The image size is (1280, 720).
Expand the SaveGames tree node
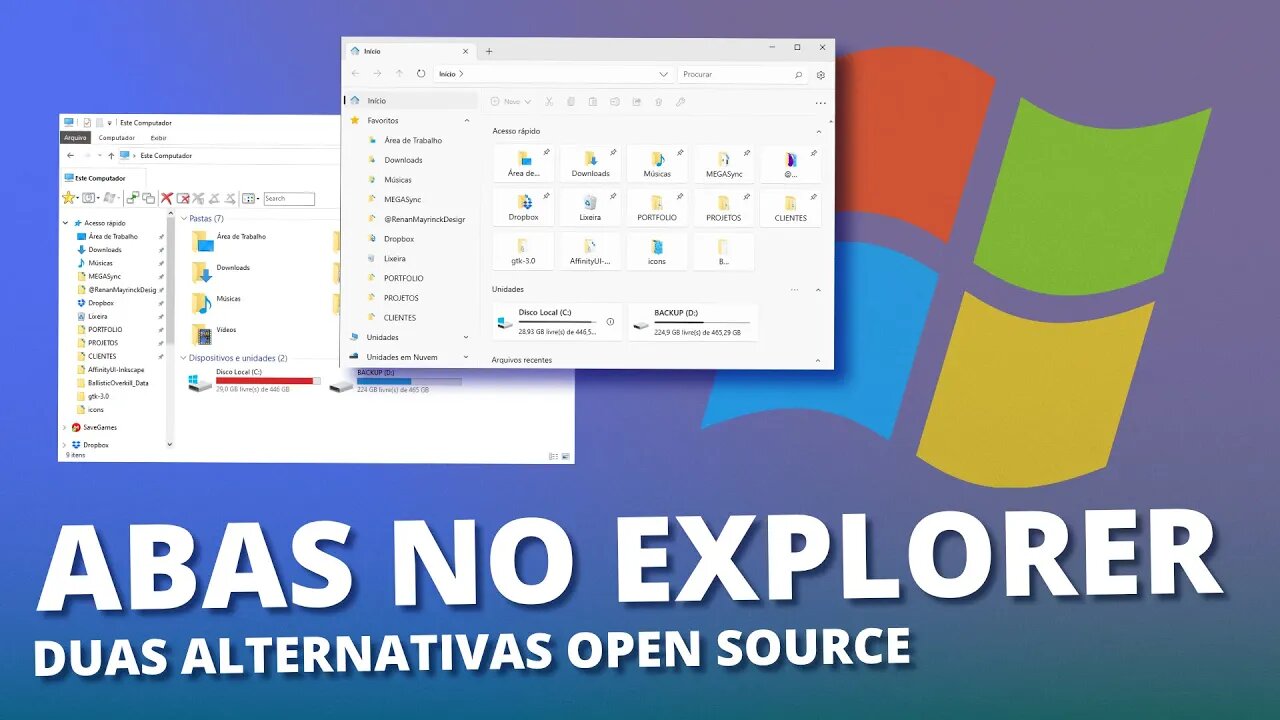[66, 427]
